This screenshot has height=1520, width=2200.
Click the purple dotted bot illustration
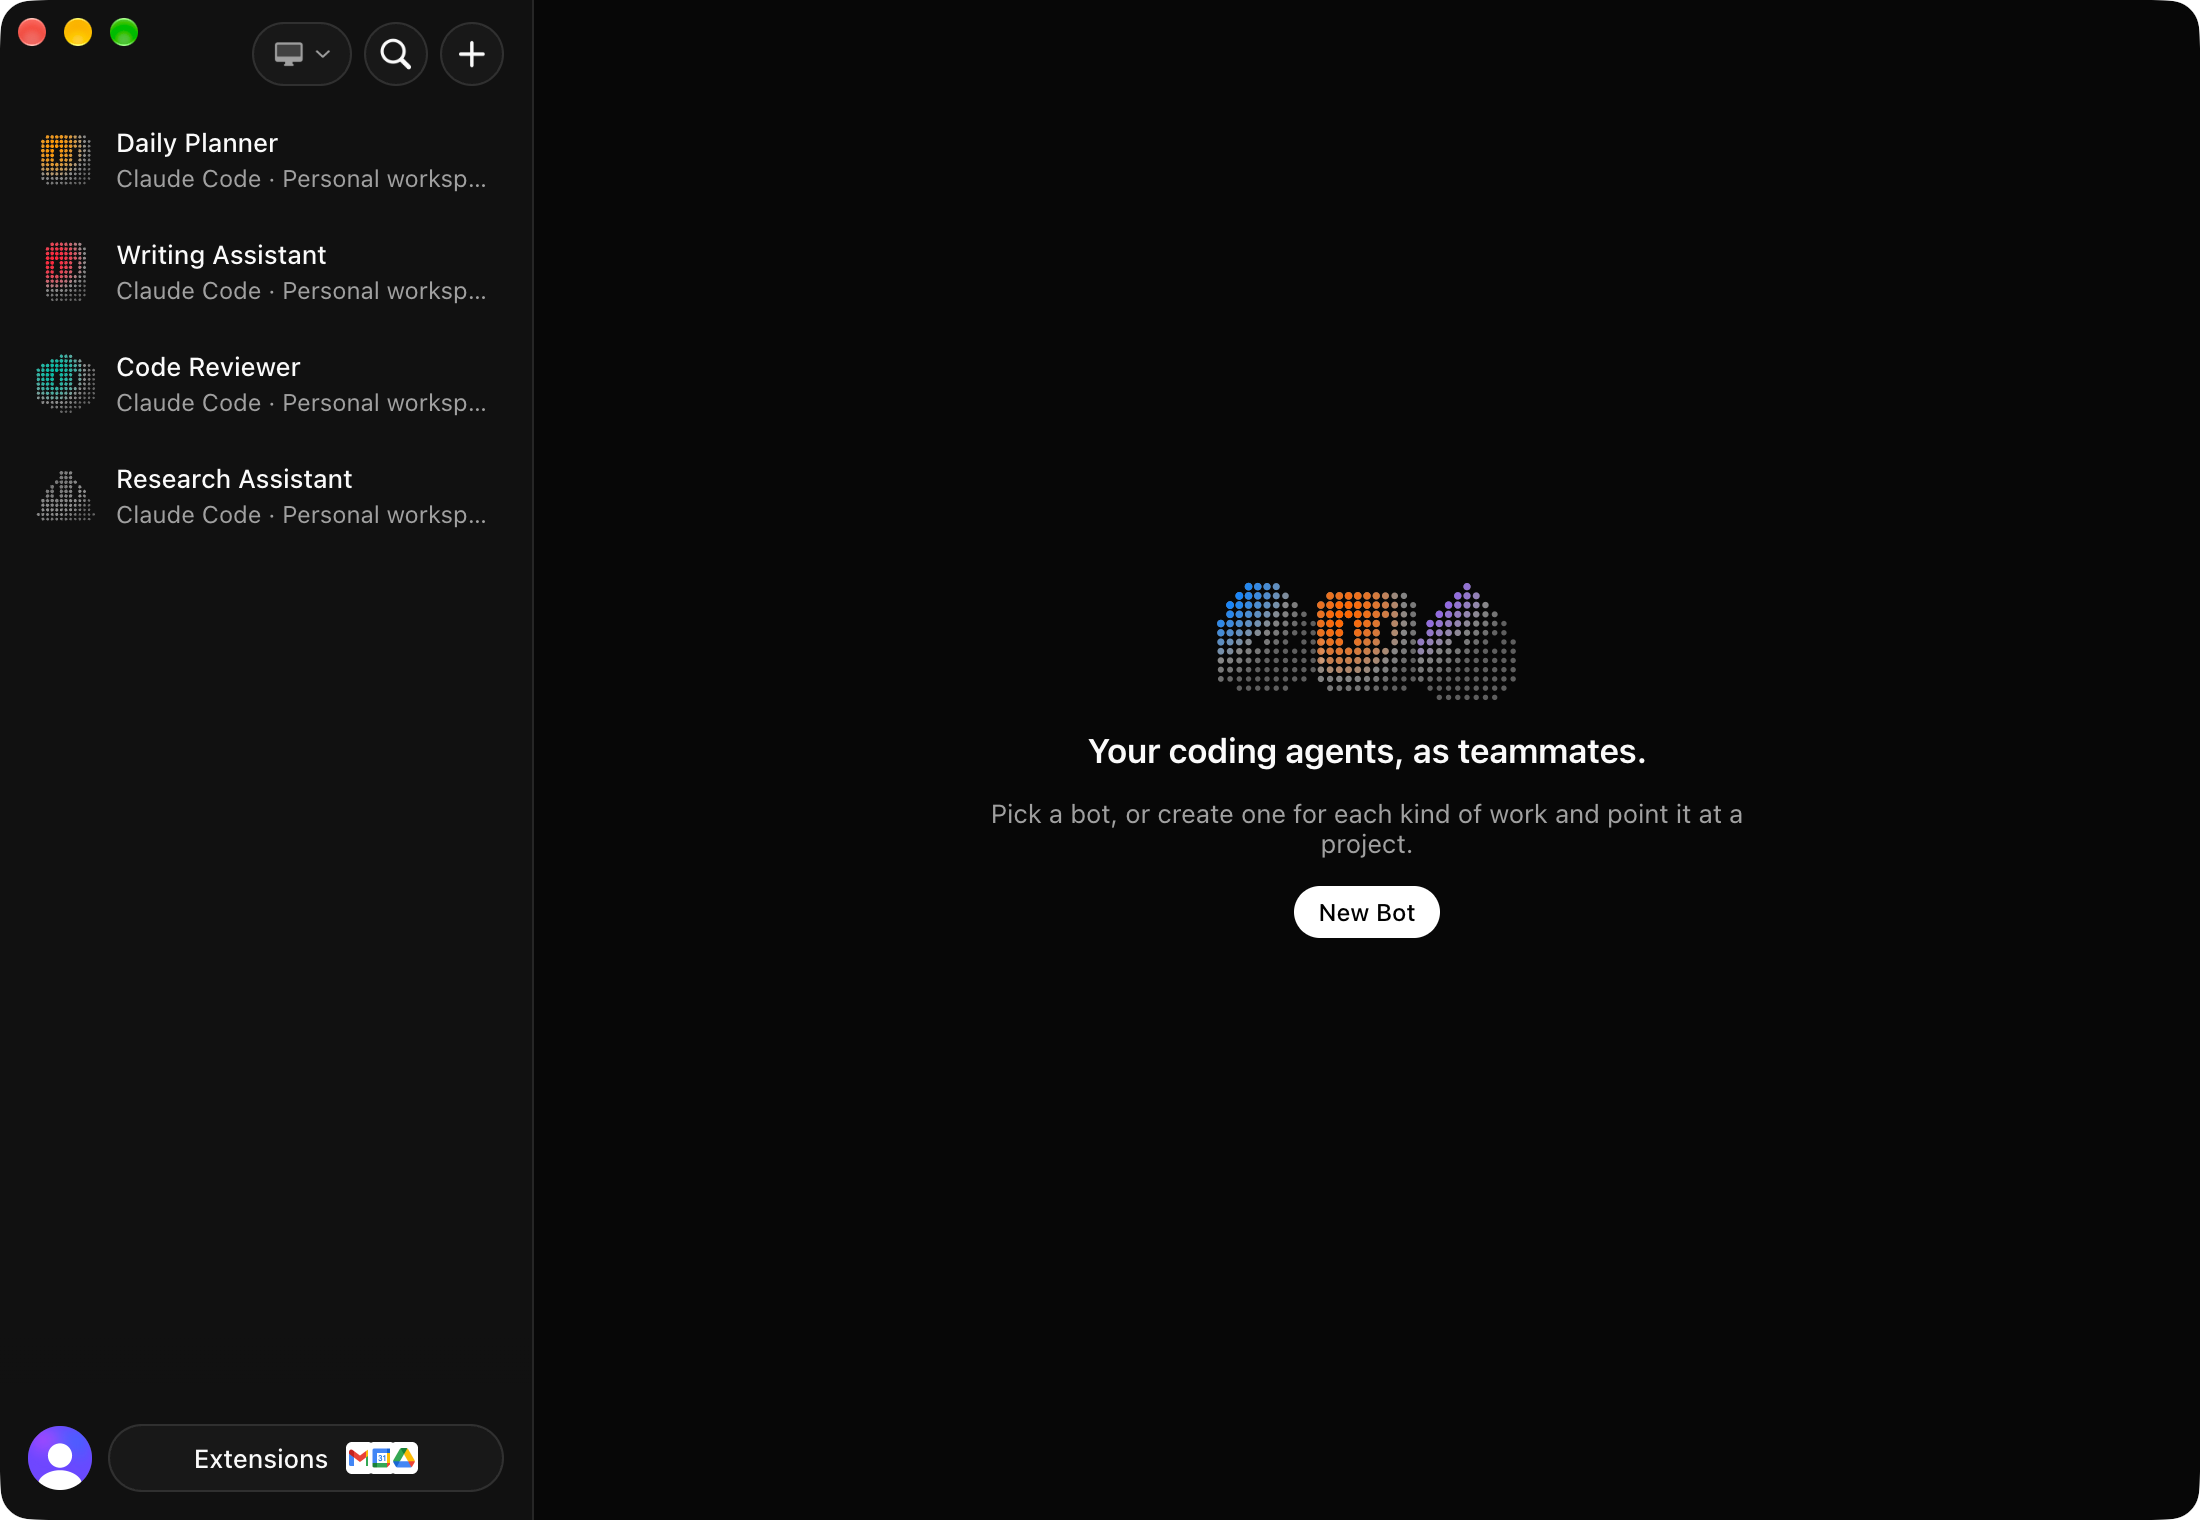pyautogui.click(x=1467, y=641)
